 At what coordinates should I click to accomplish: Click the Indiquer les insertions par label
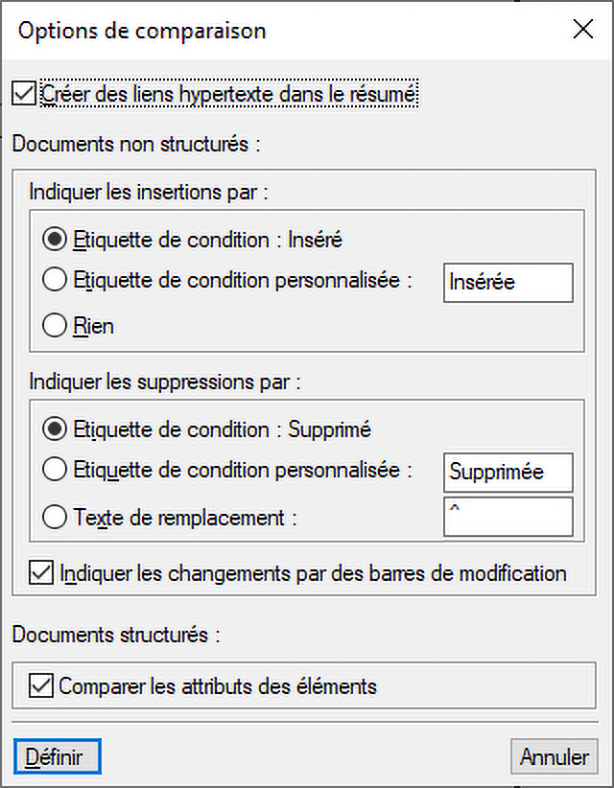click(150, 190)
